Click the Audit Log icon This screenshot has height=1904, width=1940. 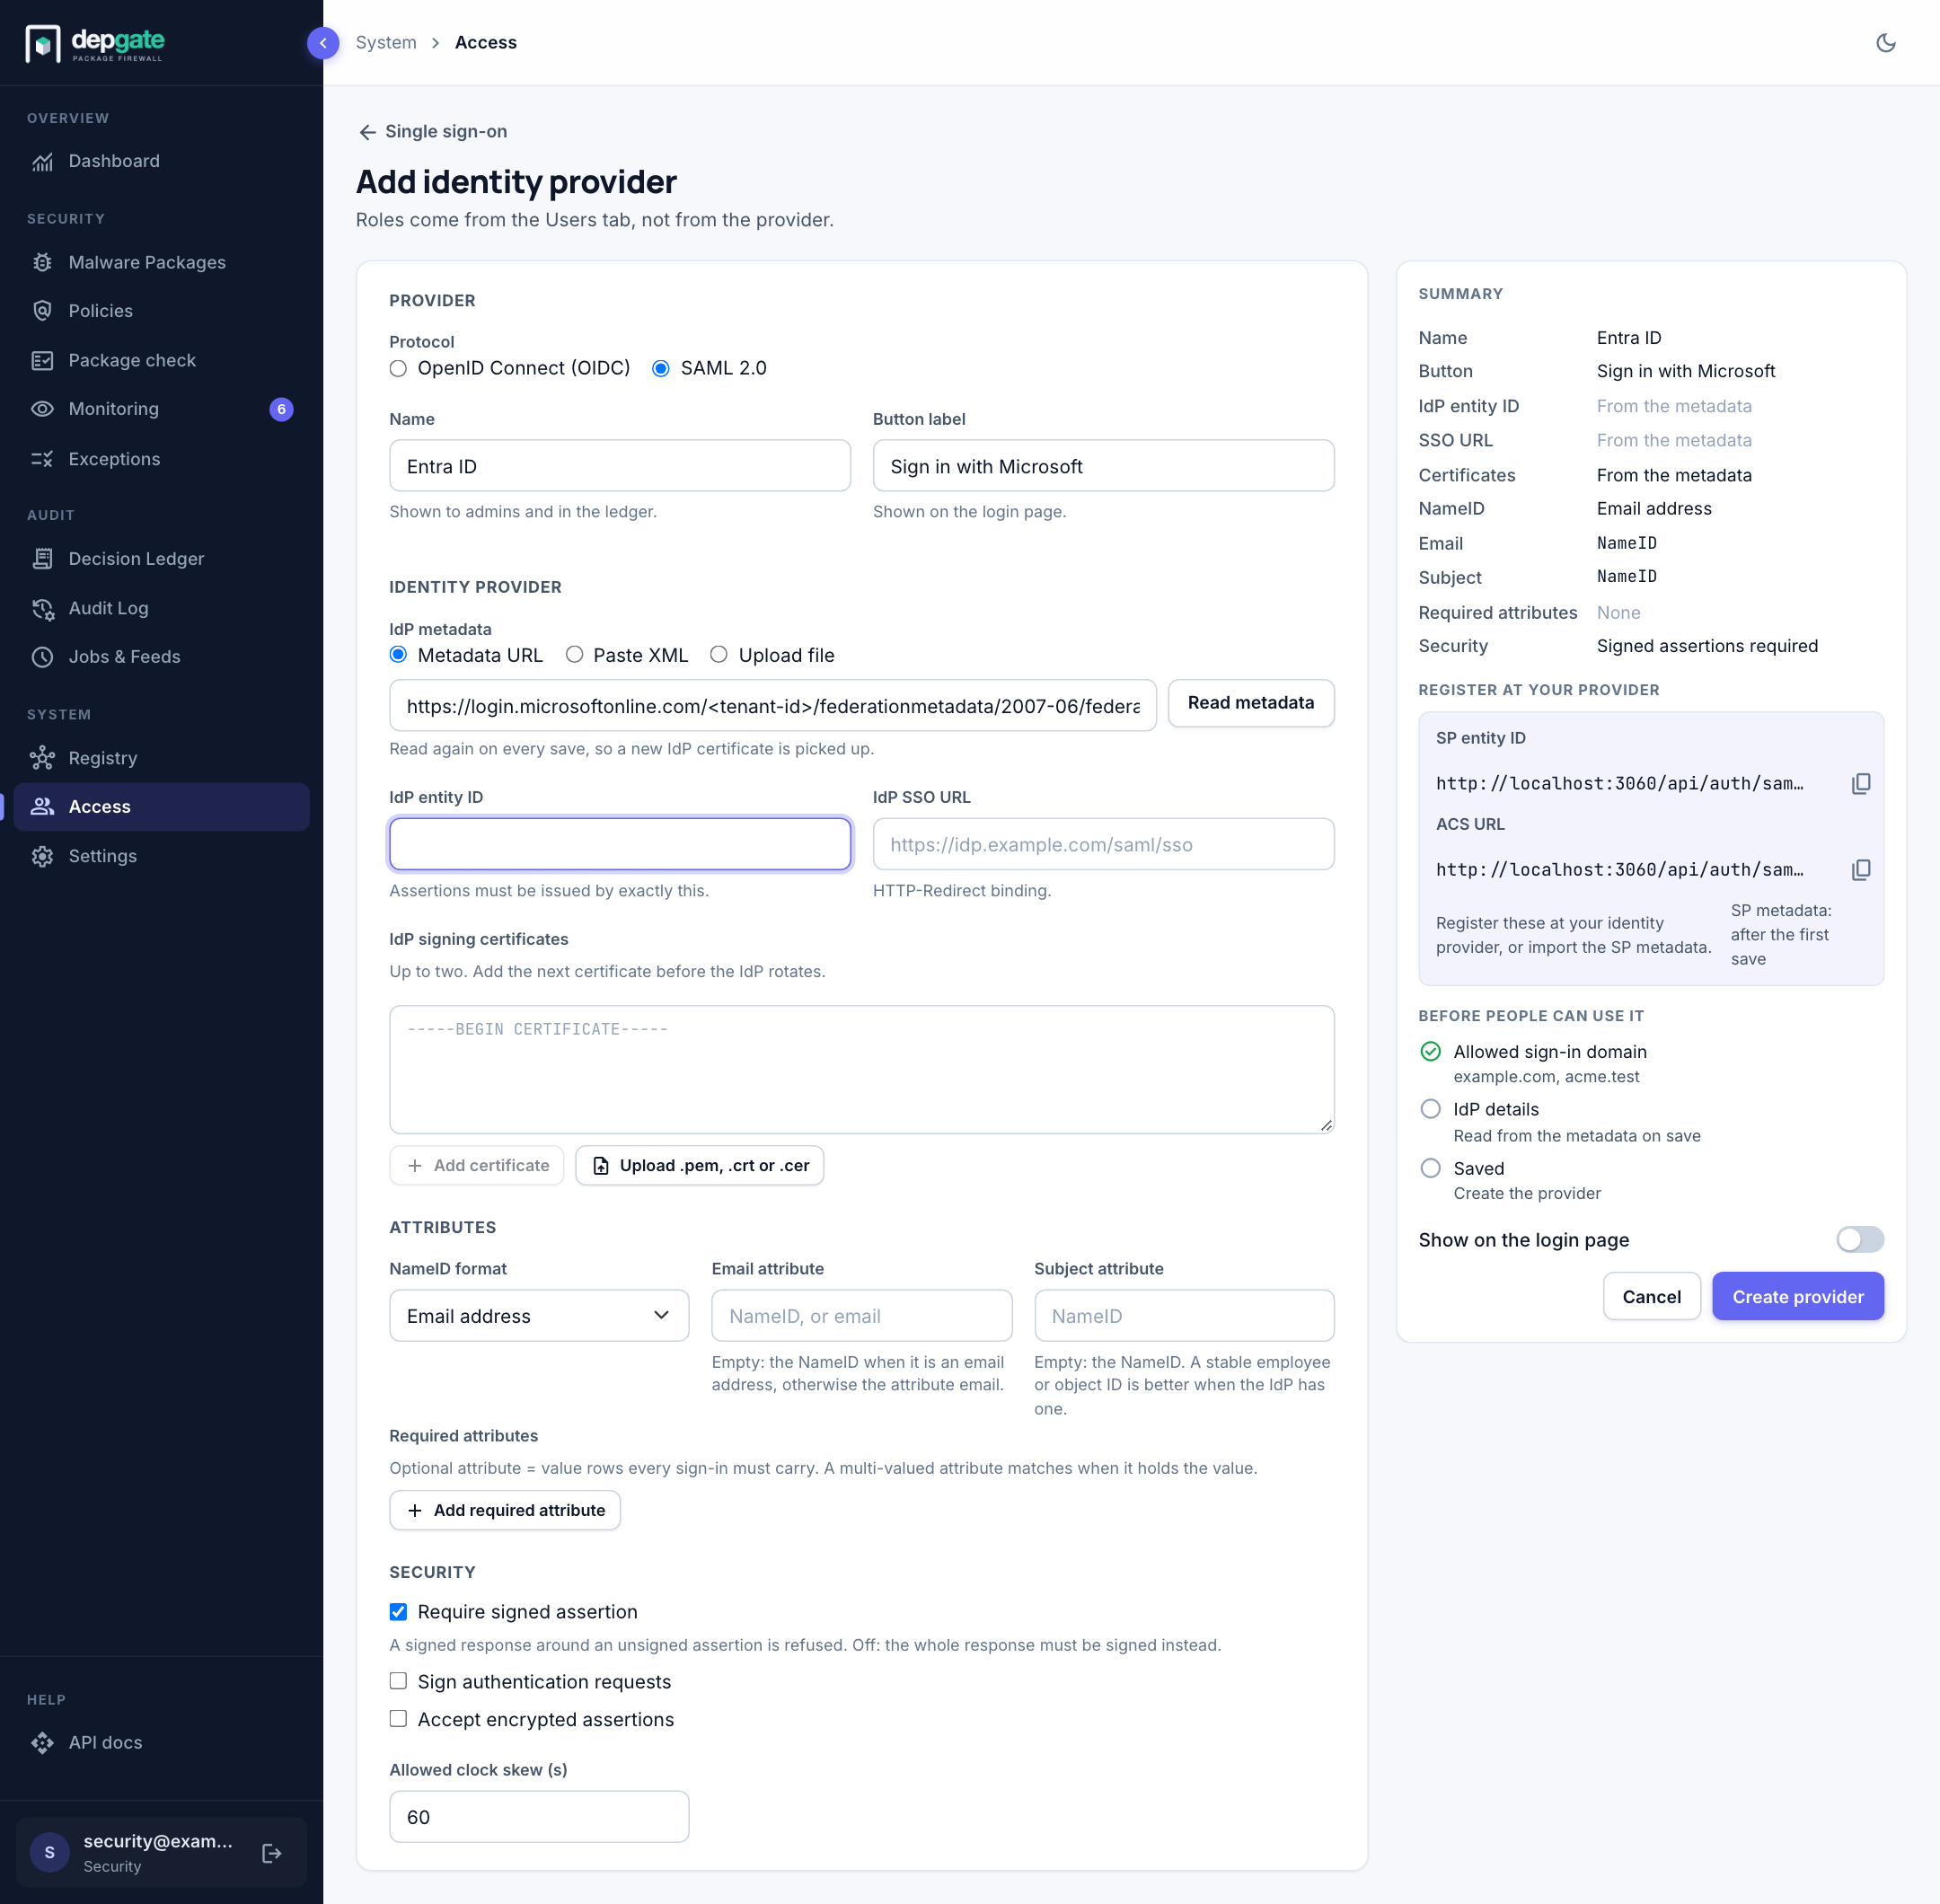click(42, 608)
